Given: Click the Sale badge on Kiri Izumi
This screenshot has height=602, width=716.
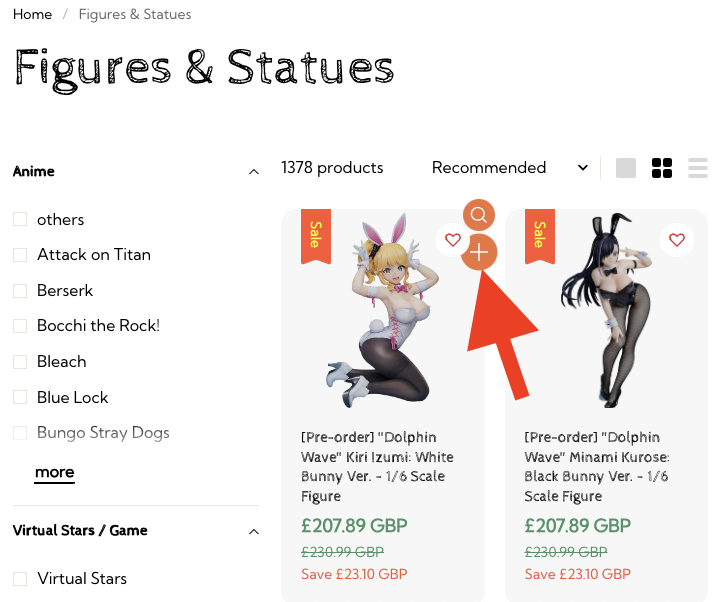Looking at the screenshot, I should pos(315,236).
